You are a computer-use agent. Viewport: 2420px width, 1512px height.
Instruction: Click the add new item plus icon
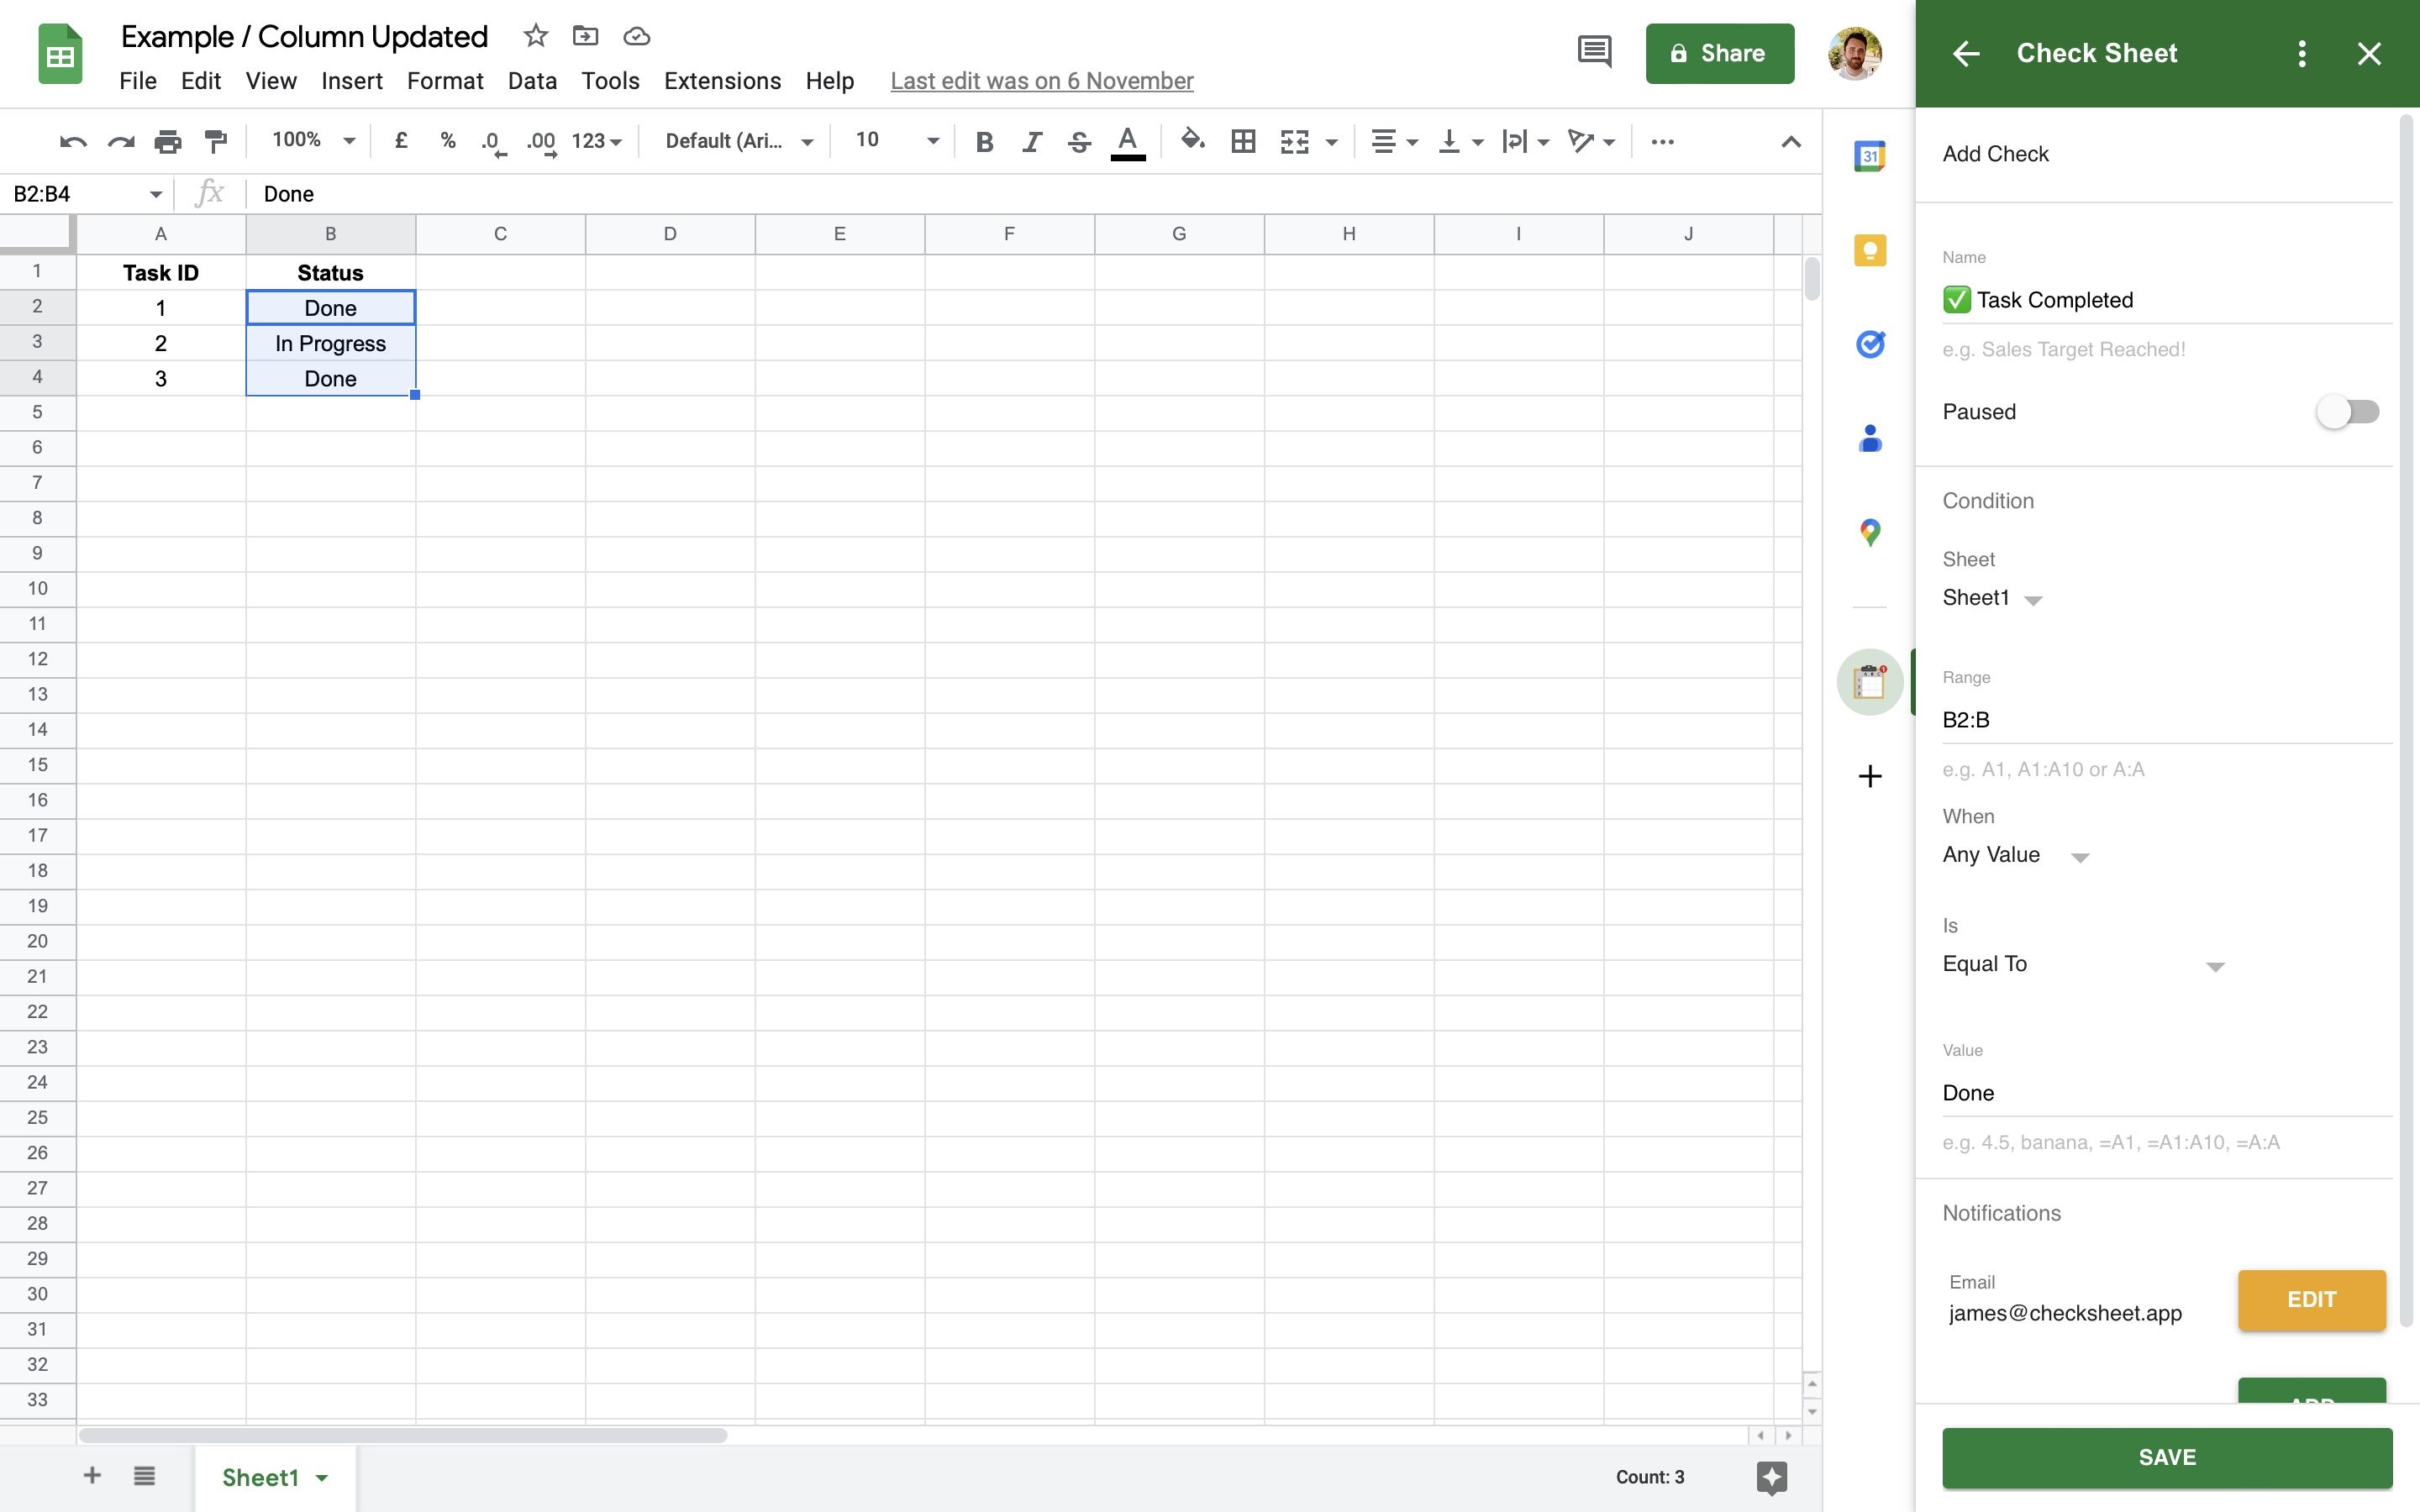(1871, 775)
